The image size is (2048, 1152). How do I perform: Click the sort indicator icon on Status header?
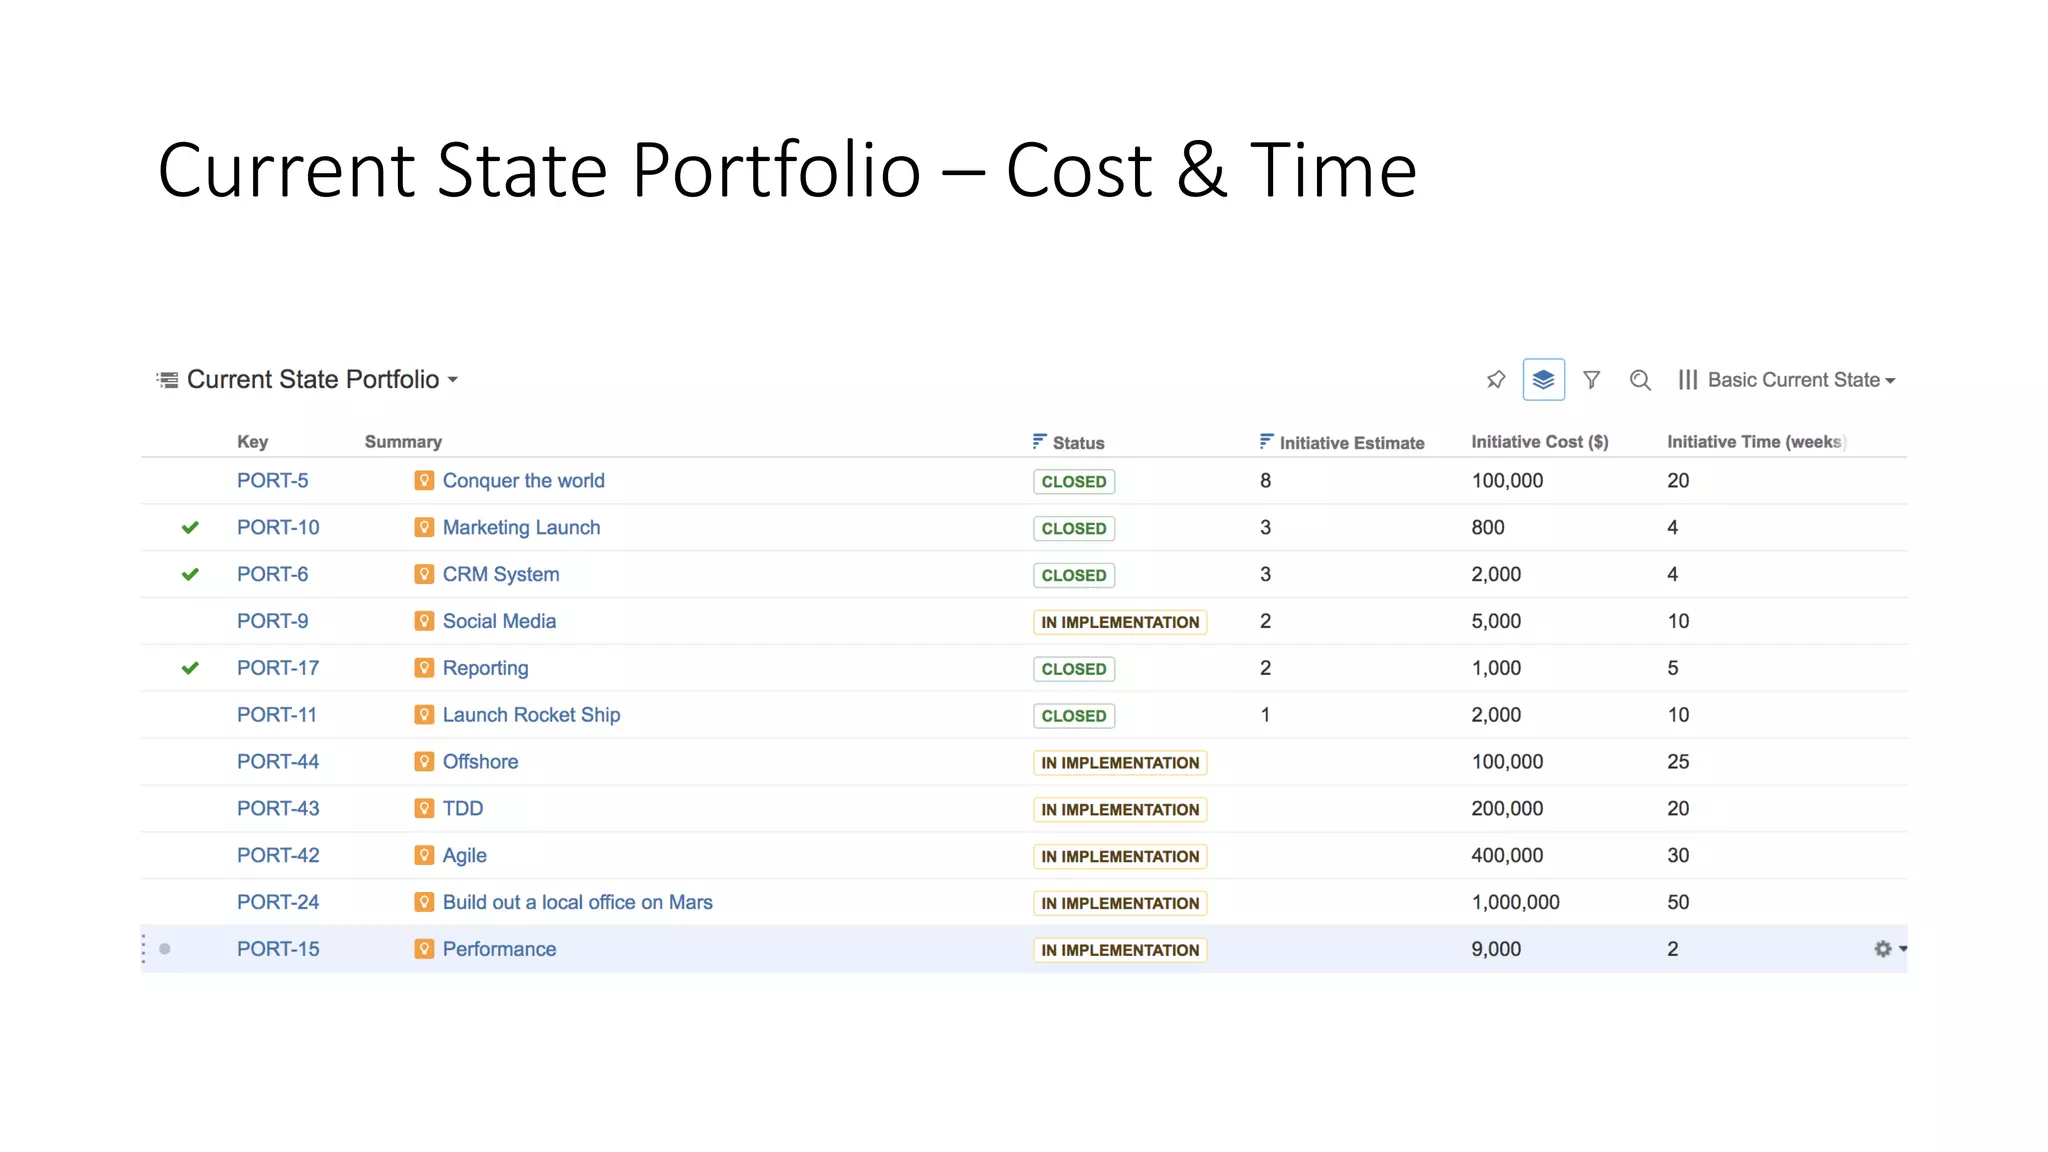point(1039,441)
